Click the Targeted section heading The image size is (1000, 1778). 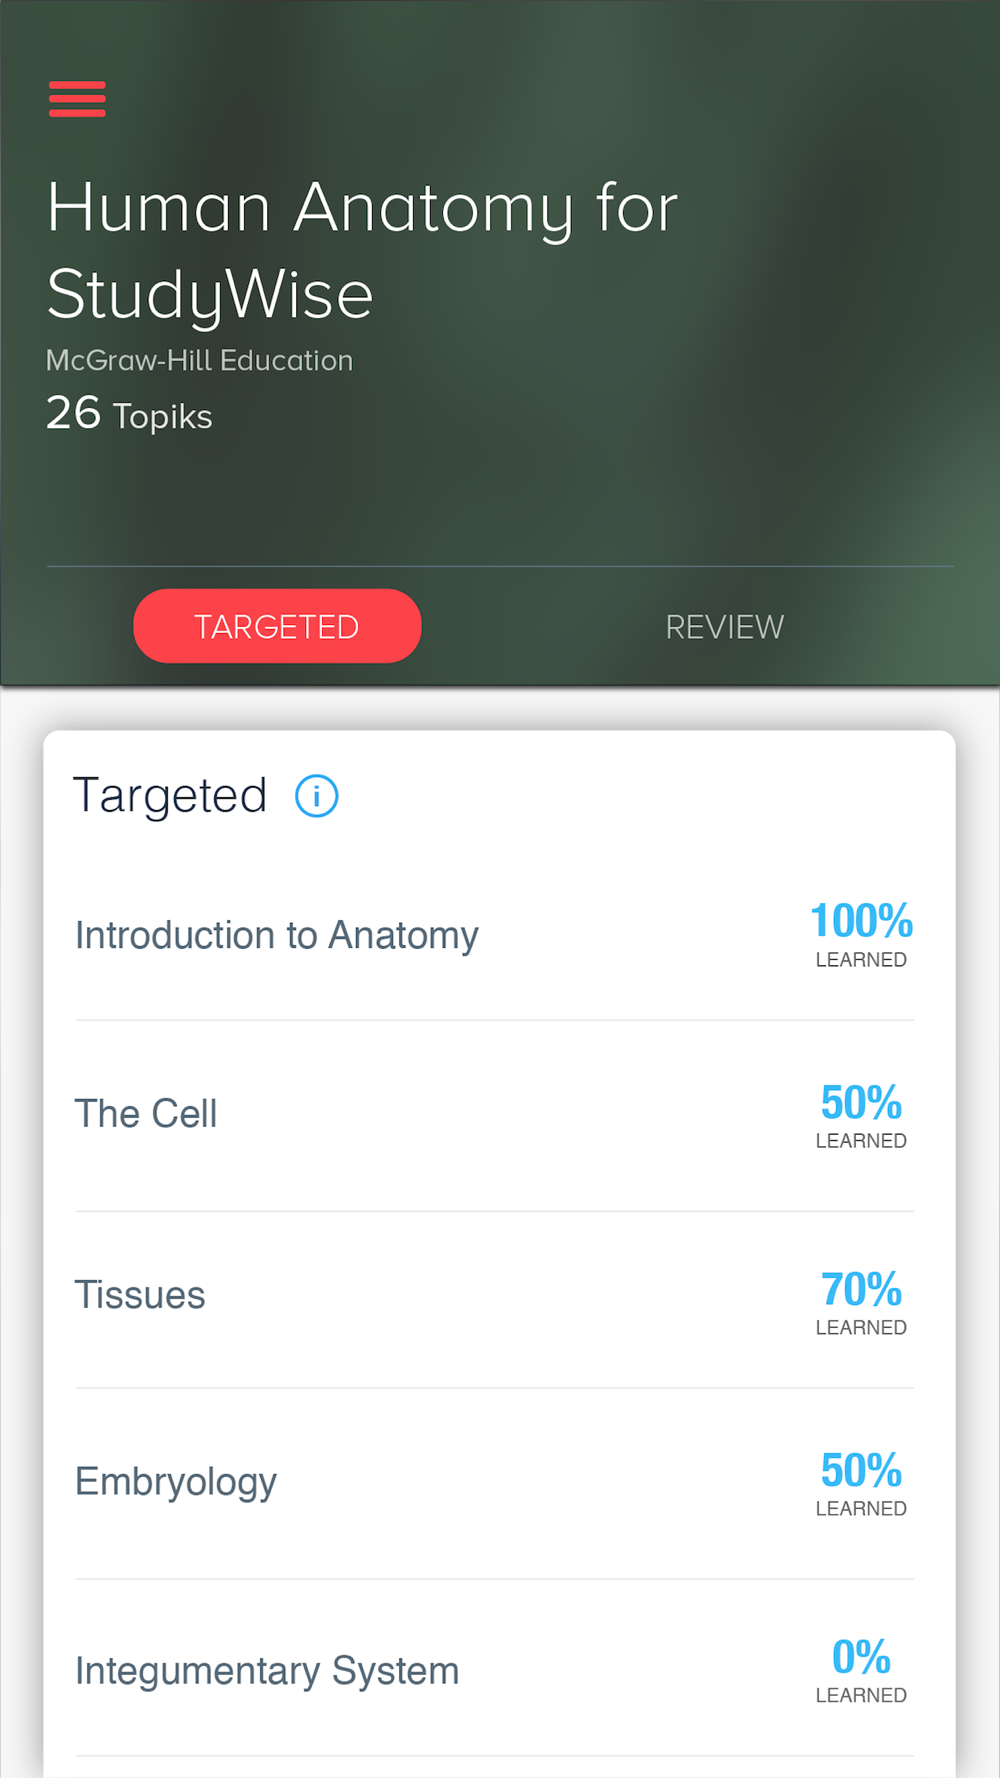170,796
